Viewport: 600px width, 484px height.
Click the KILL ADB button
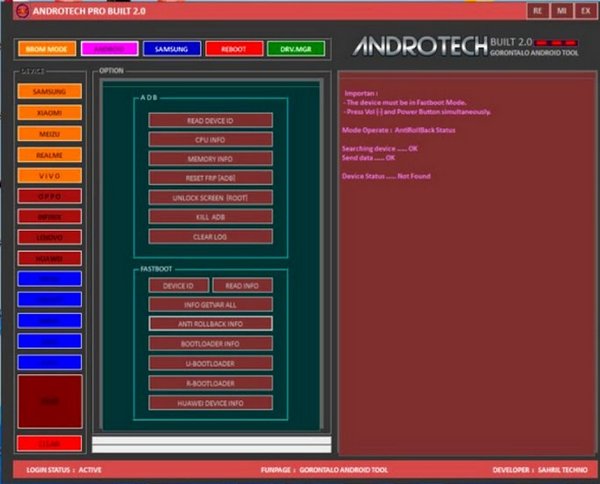[210, 217]
